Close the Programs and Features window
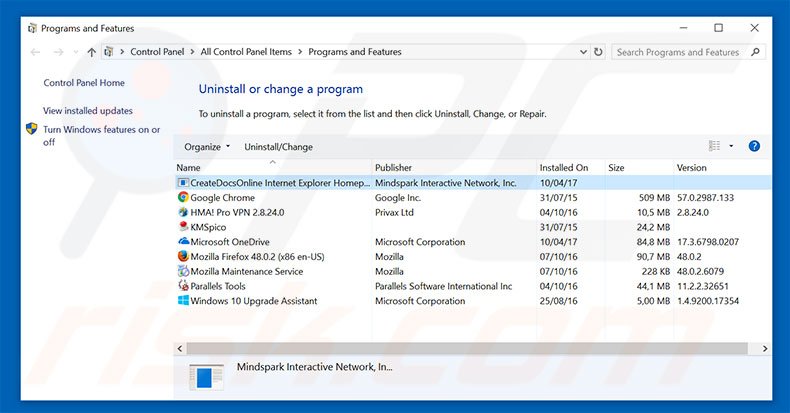The width and height of the screenshot is (790, 413). pyautogui.click(x=754, y=28)
